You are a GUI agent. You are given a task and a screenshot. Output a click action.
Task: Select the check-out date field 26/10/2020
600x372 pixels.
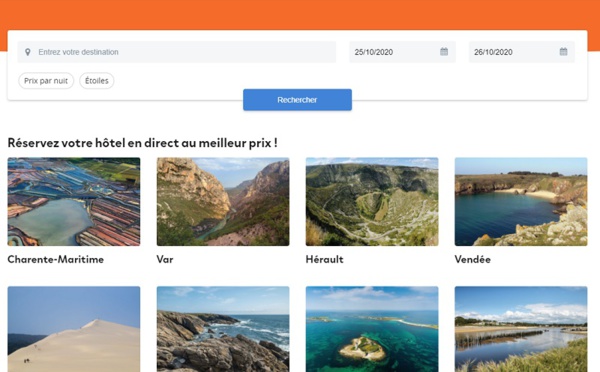[522, 52]
